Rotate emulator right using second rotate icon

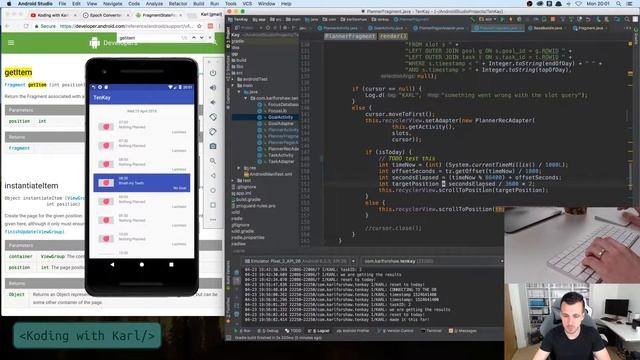213,132
